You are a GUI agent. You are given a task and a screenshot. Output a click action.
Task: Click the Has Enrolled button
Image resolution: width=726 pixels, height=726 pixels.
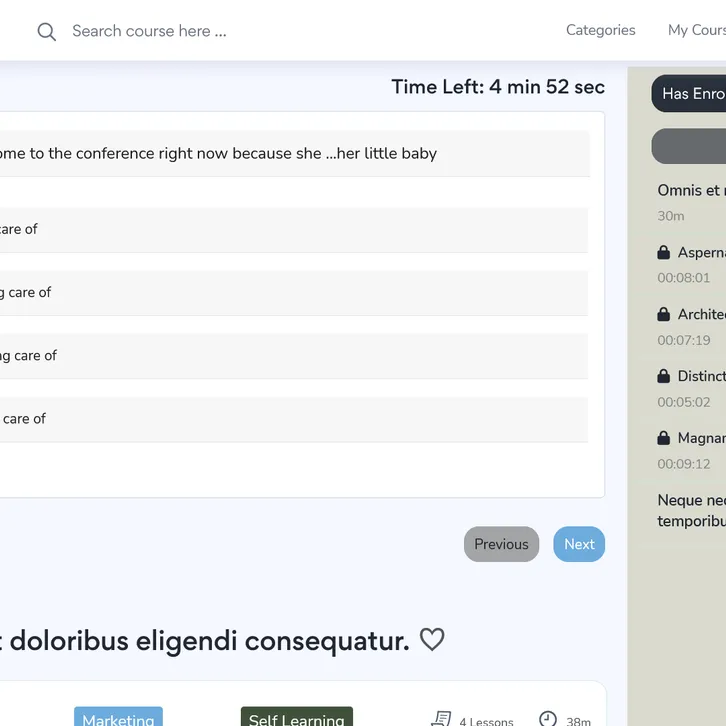(692, 93)
